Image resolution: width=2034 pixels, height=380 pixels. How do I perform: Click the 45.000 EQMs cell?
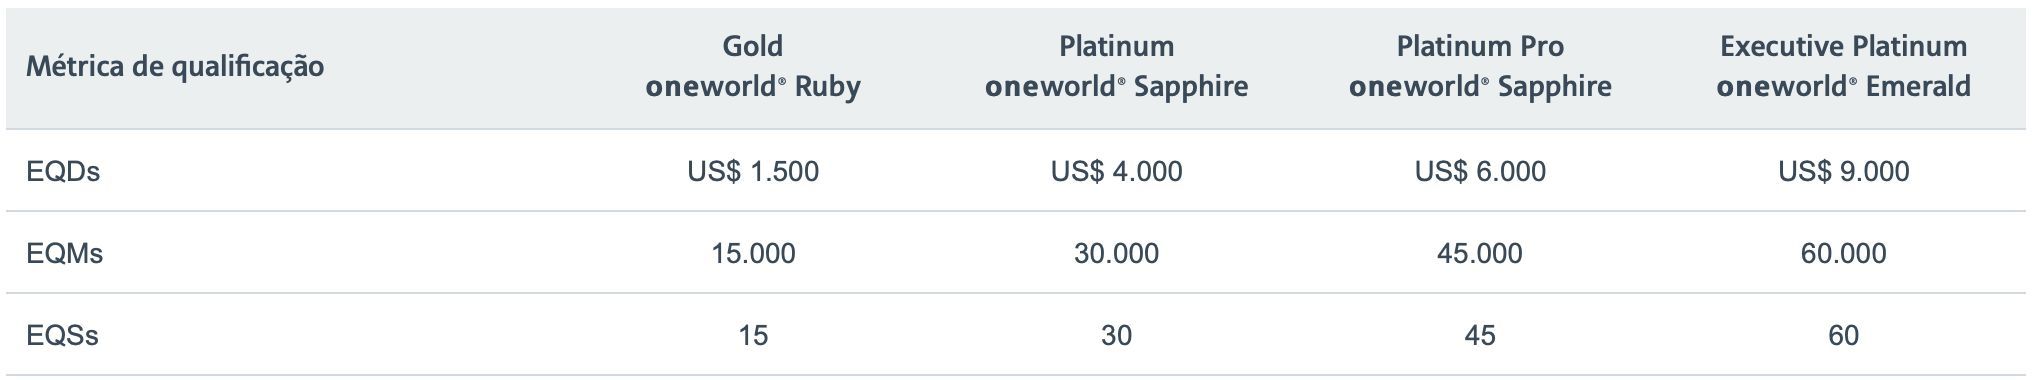[x=1480, y=254]
